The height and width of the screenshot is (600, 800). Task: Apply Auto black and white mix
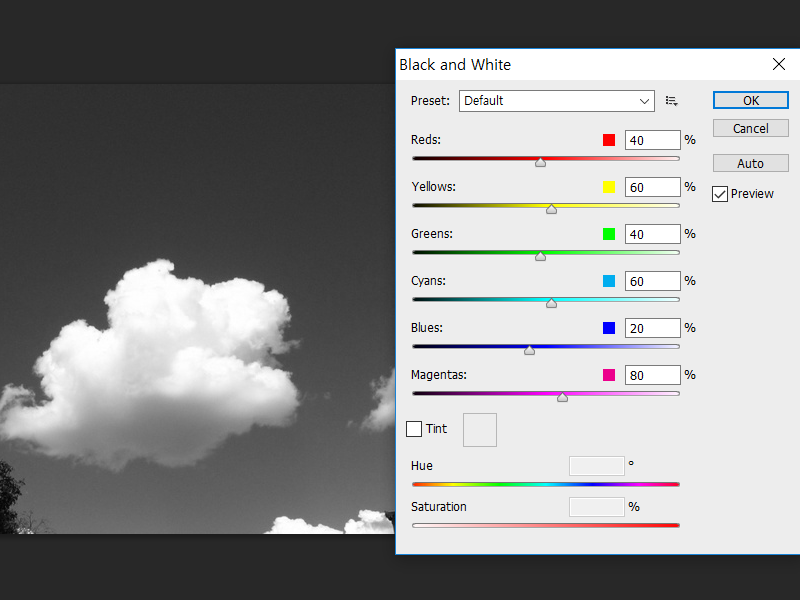751,164
